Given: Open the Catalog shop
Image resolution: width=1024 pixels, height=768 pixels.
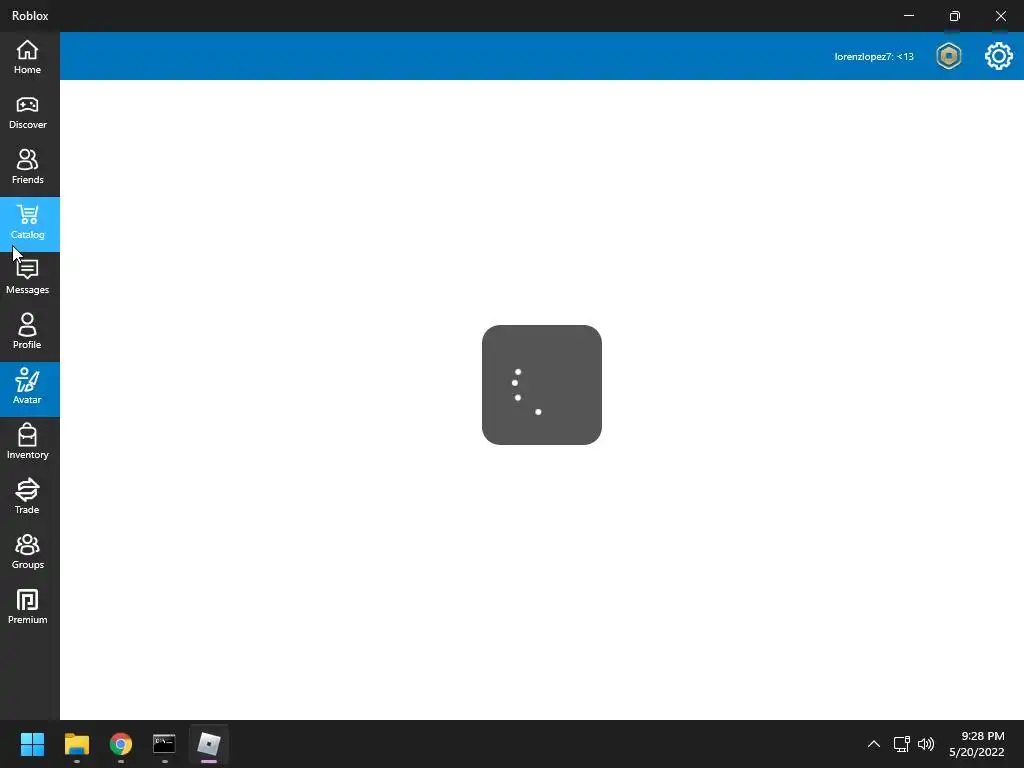Looking at the screenshot, I should 27,223.
